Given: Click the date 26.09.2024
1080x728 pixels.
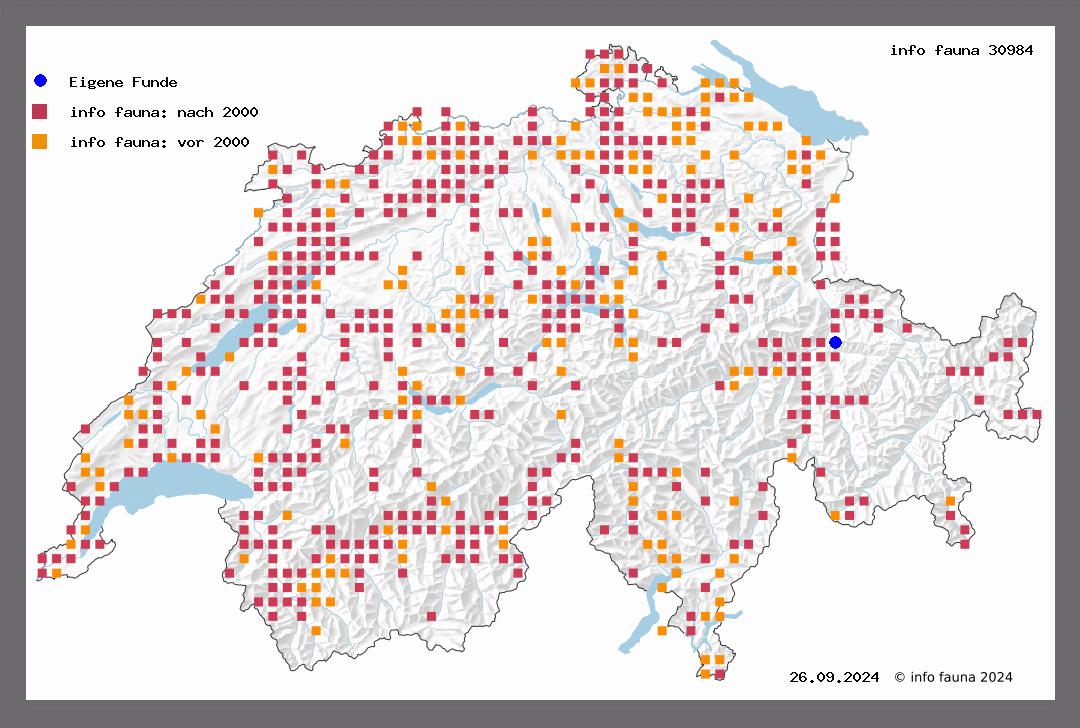Looking at the screenshot, I should pyautogui.click(x=834, y=677).
